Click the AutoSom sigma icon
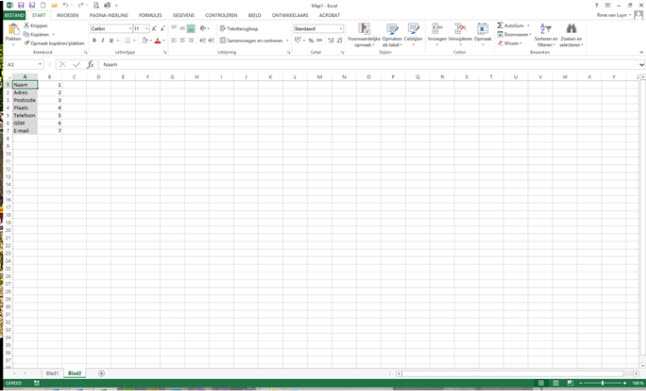The image size is (646, 391). point(500,26)
